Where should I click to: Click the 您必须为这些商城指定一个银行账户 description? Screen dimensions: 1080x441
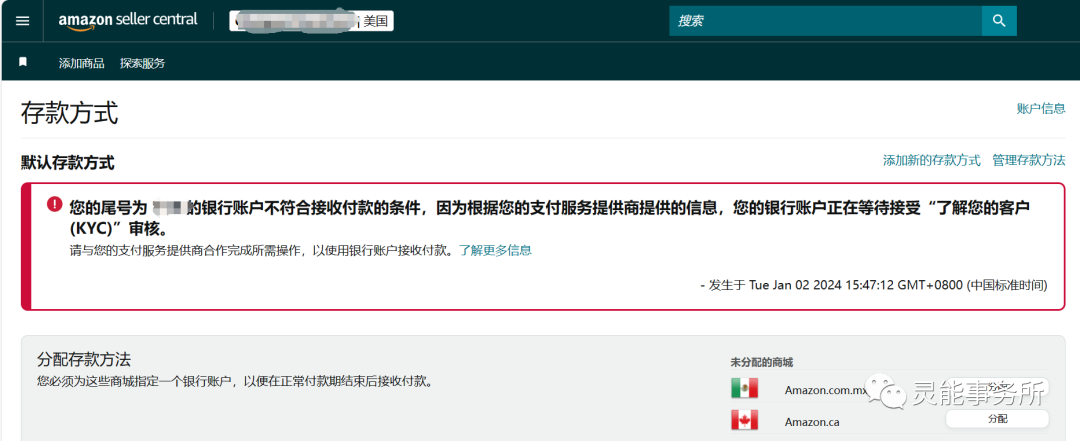(x=235, y=381)
